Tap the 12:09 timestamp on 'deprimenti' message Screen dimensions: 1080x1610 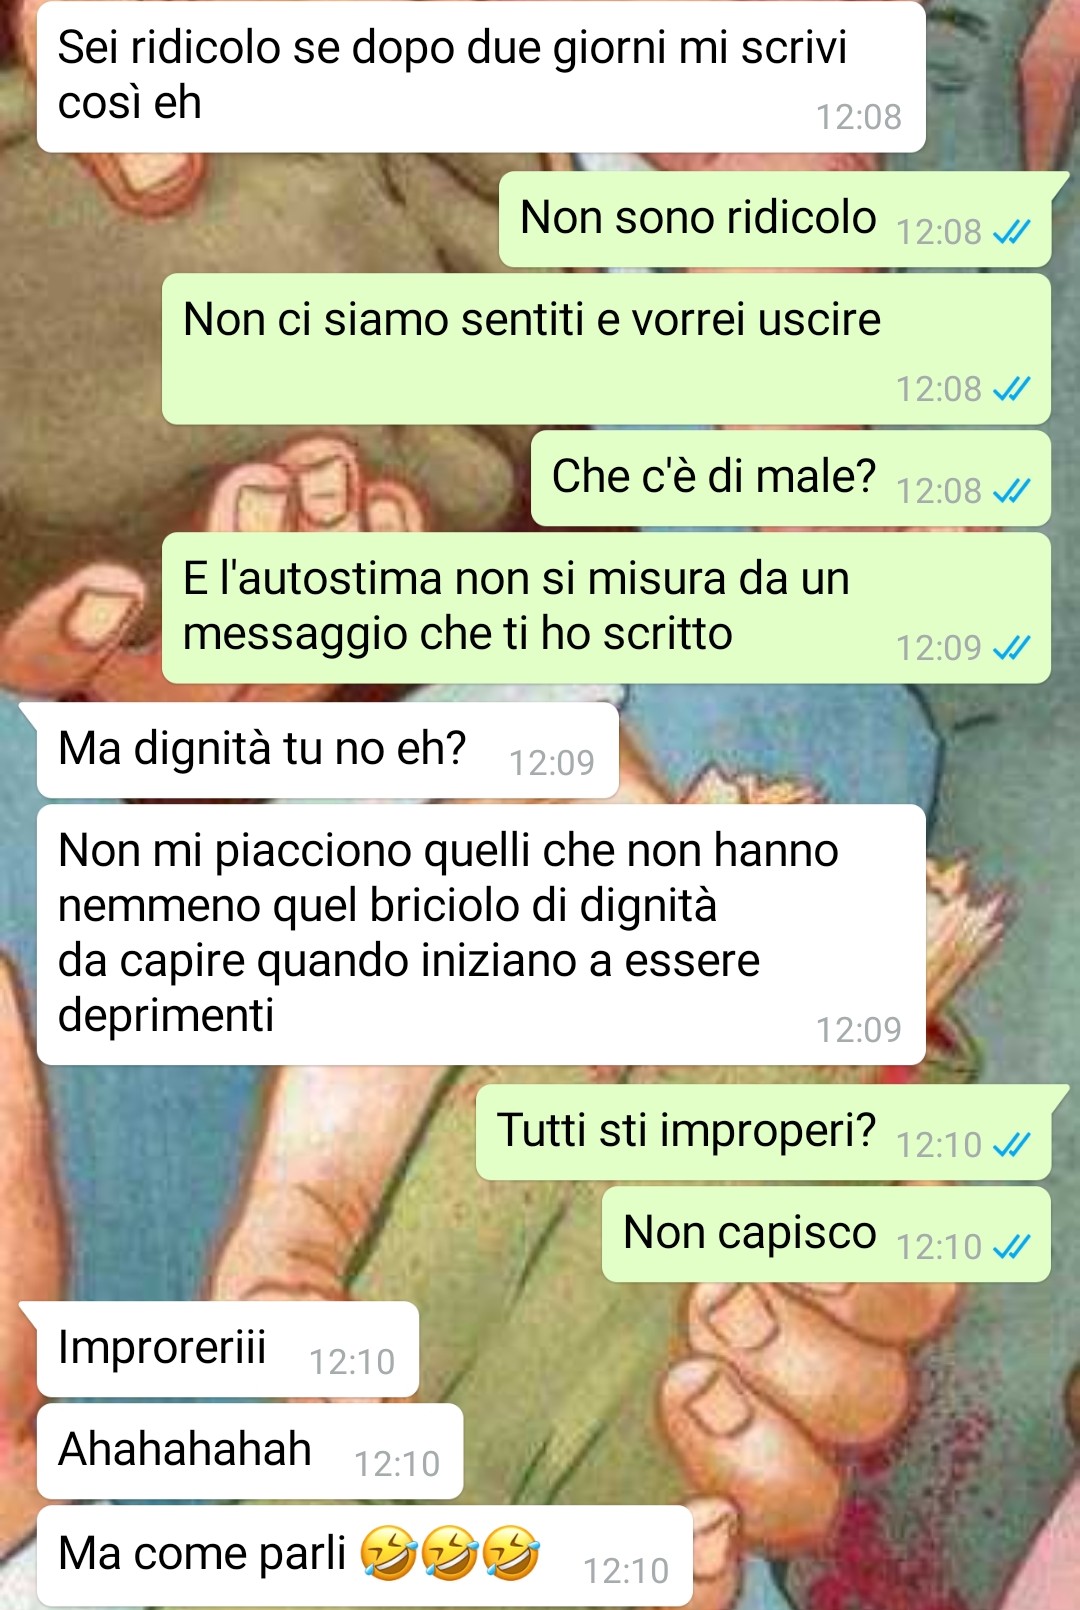click(858, 1030)
